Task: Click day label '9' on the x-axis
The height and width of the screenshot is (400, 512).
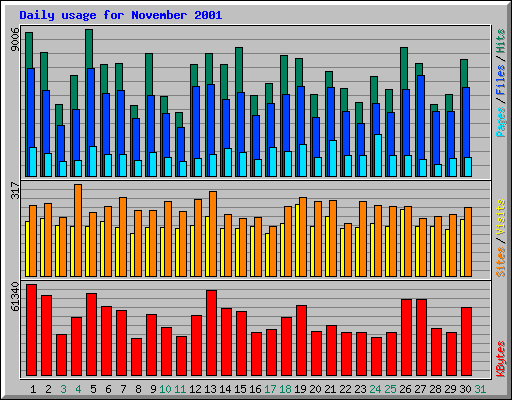Action: pyautogui.click(x=153, y=389)
